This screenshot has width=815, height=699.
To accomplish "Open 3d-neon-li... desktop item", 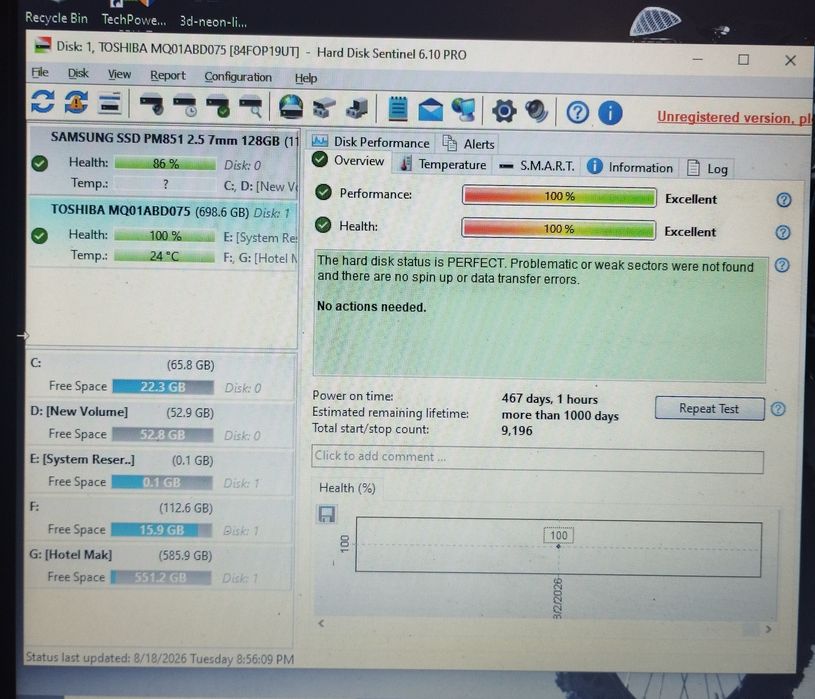I will (x=213, y=21).
